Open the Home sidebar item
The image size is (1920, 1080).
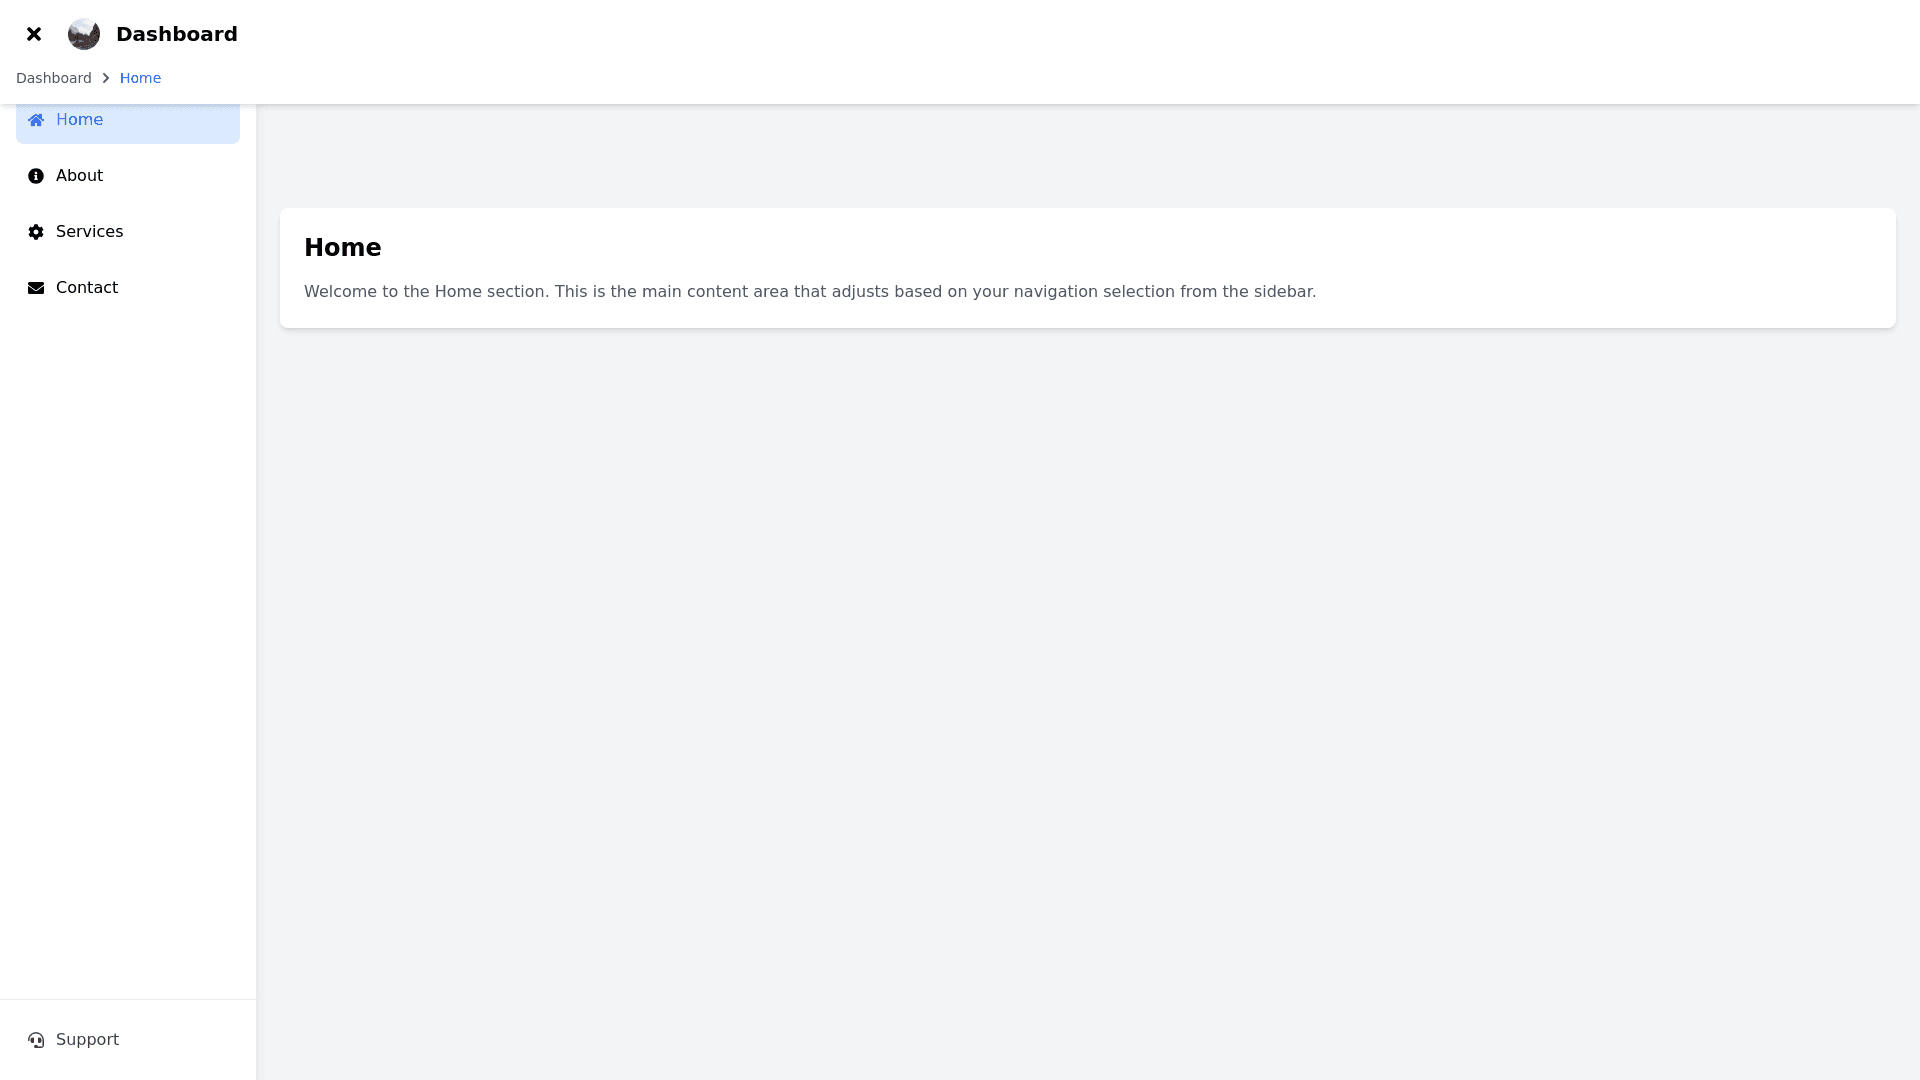point(128,120)
